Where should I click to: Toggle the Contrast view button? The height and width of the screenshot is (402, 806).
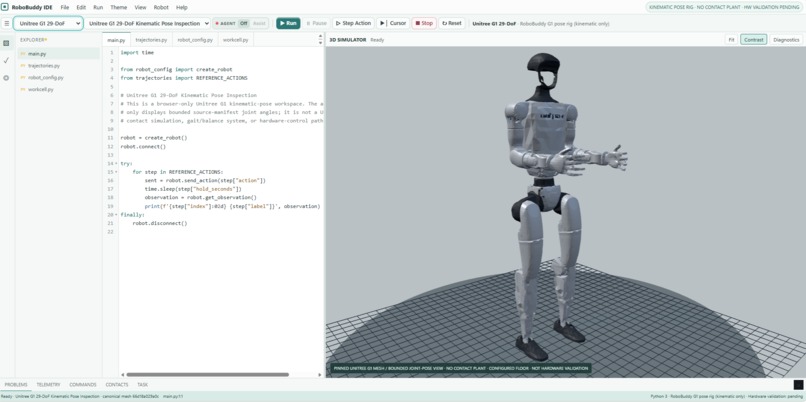click(754, 40)
